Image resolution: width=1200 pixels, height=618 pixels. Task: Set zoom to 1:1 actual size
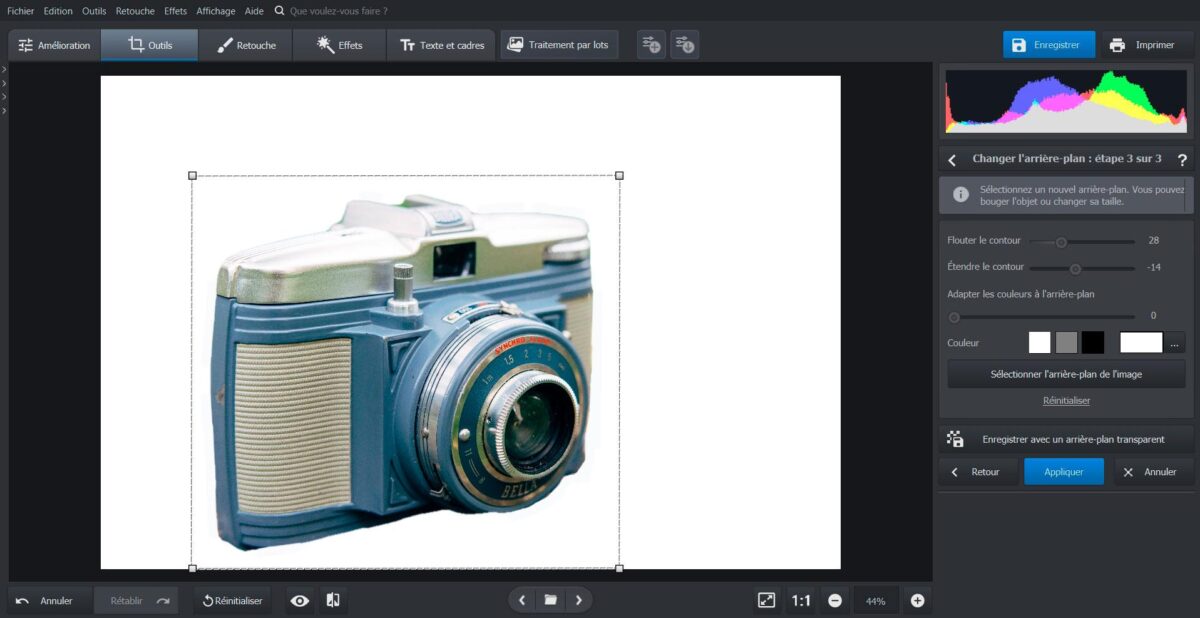pyautogui.click(x=801, y=601)
